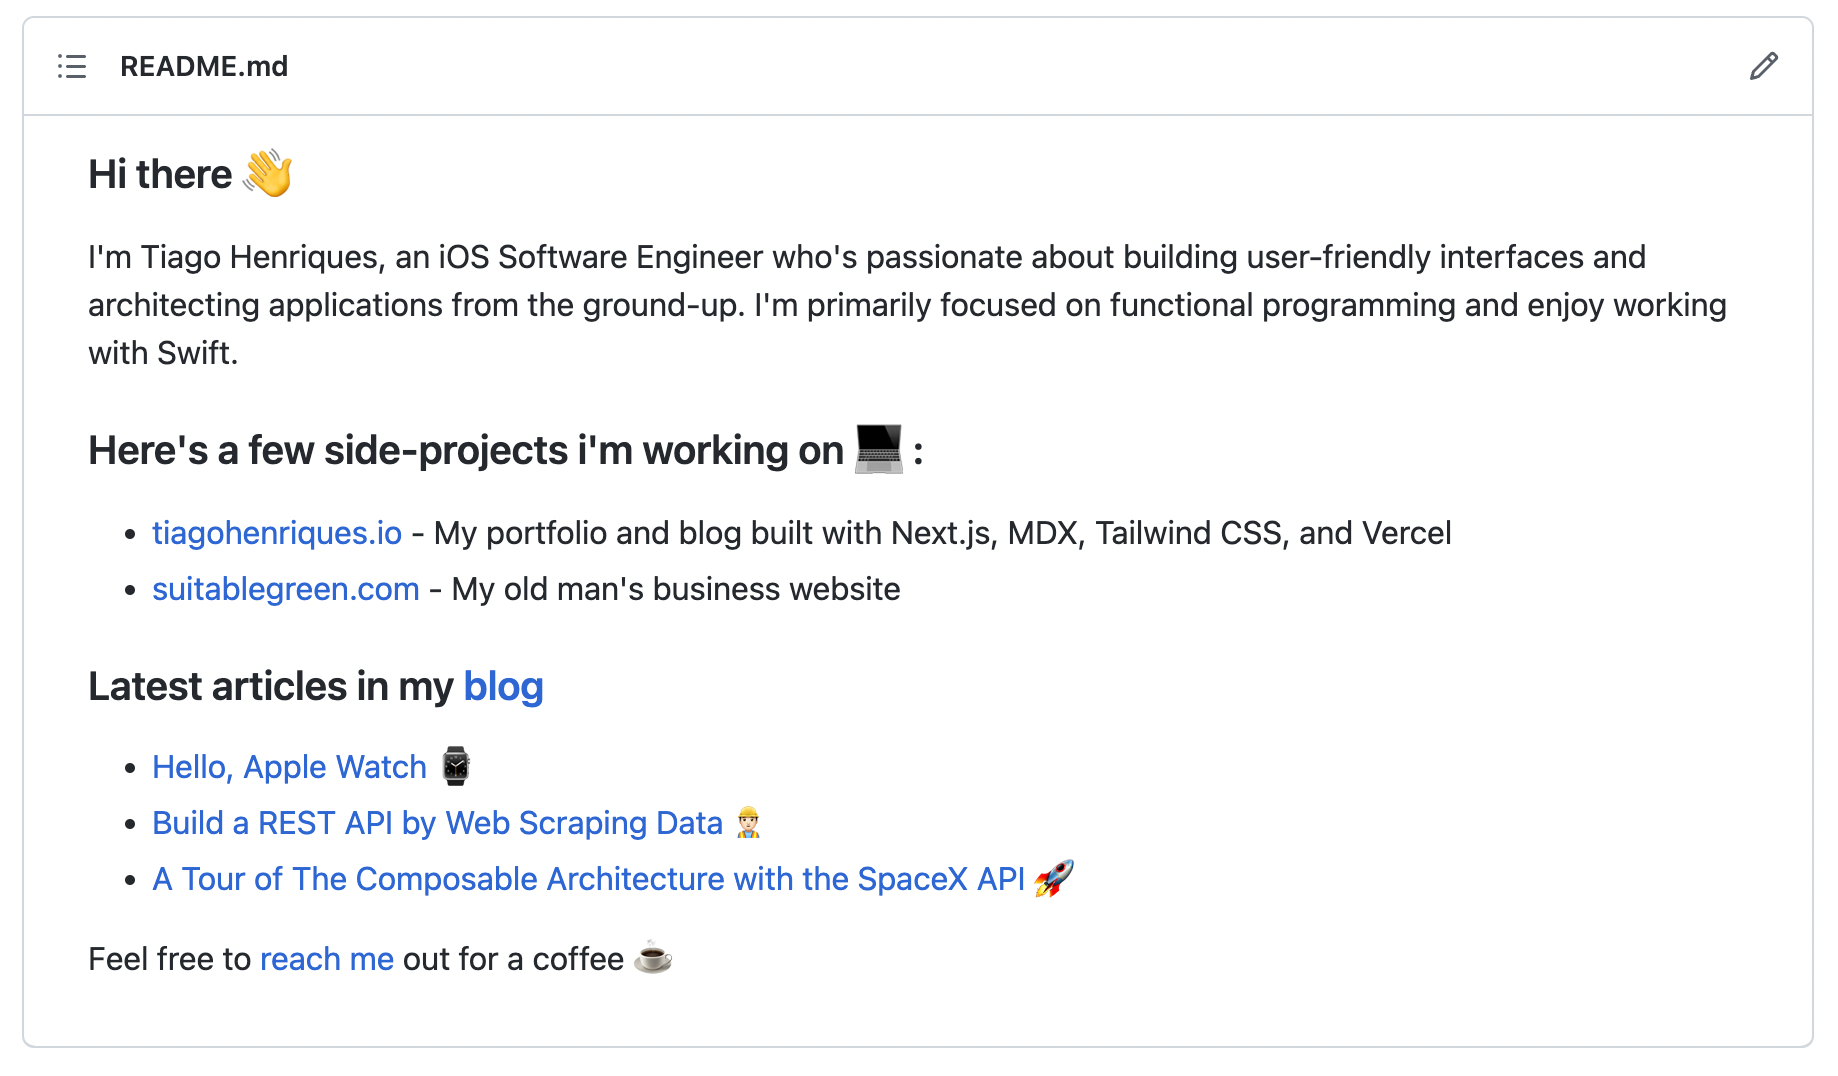Click the pencil icon to edit README.md
Screen dimensions: 1838x1076
(x=1763, y=66)
